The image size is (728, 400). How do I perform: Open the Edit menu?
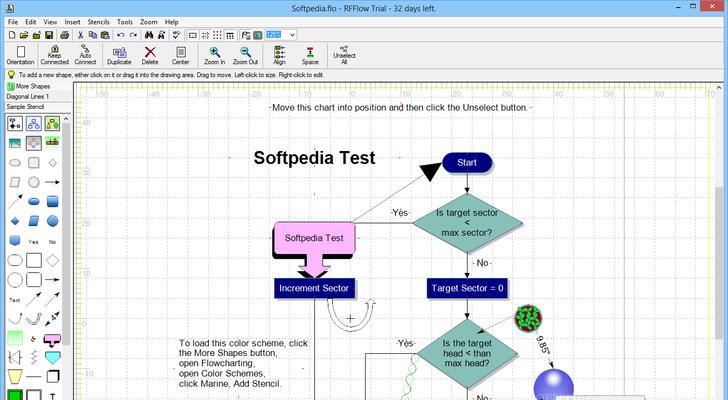pos(31,22)
